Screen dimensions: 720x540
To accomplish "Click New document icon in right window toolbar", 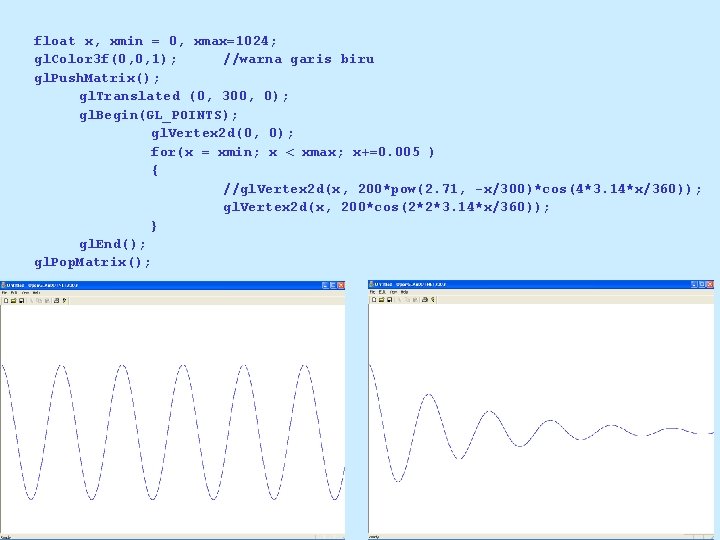I will point(374,300).
